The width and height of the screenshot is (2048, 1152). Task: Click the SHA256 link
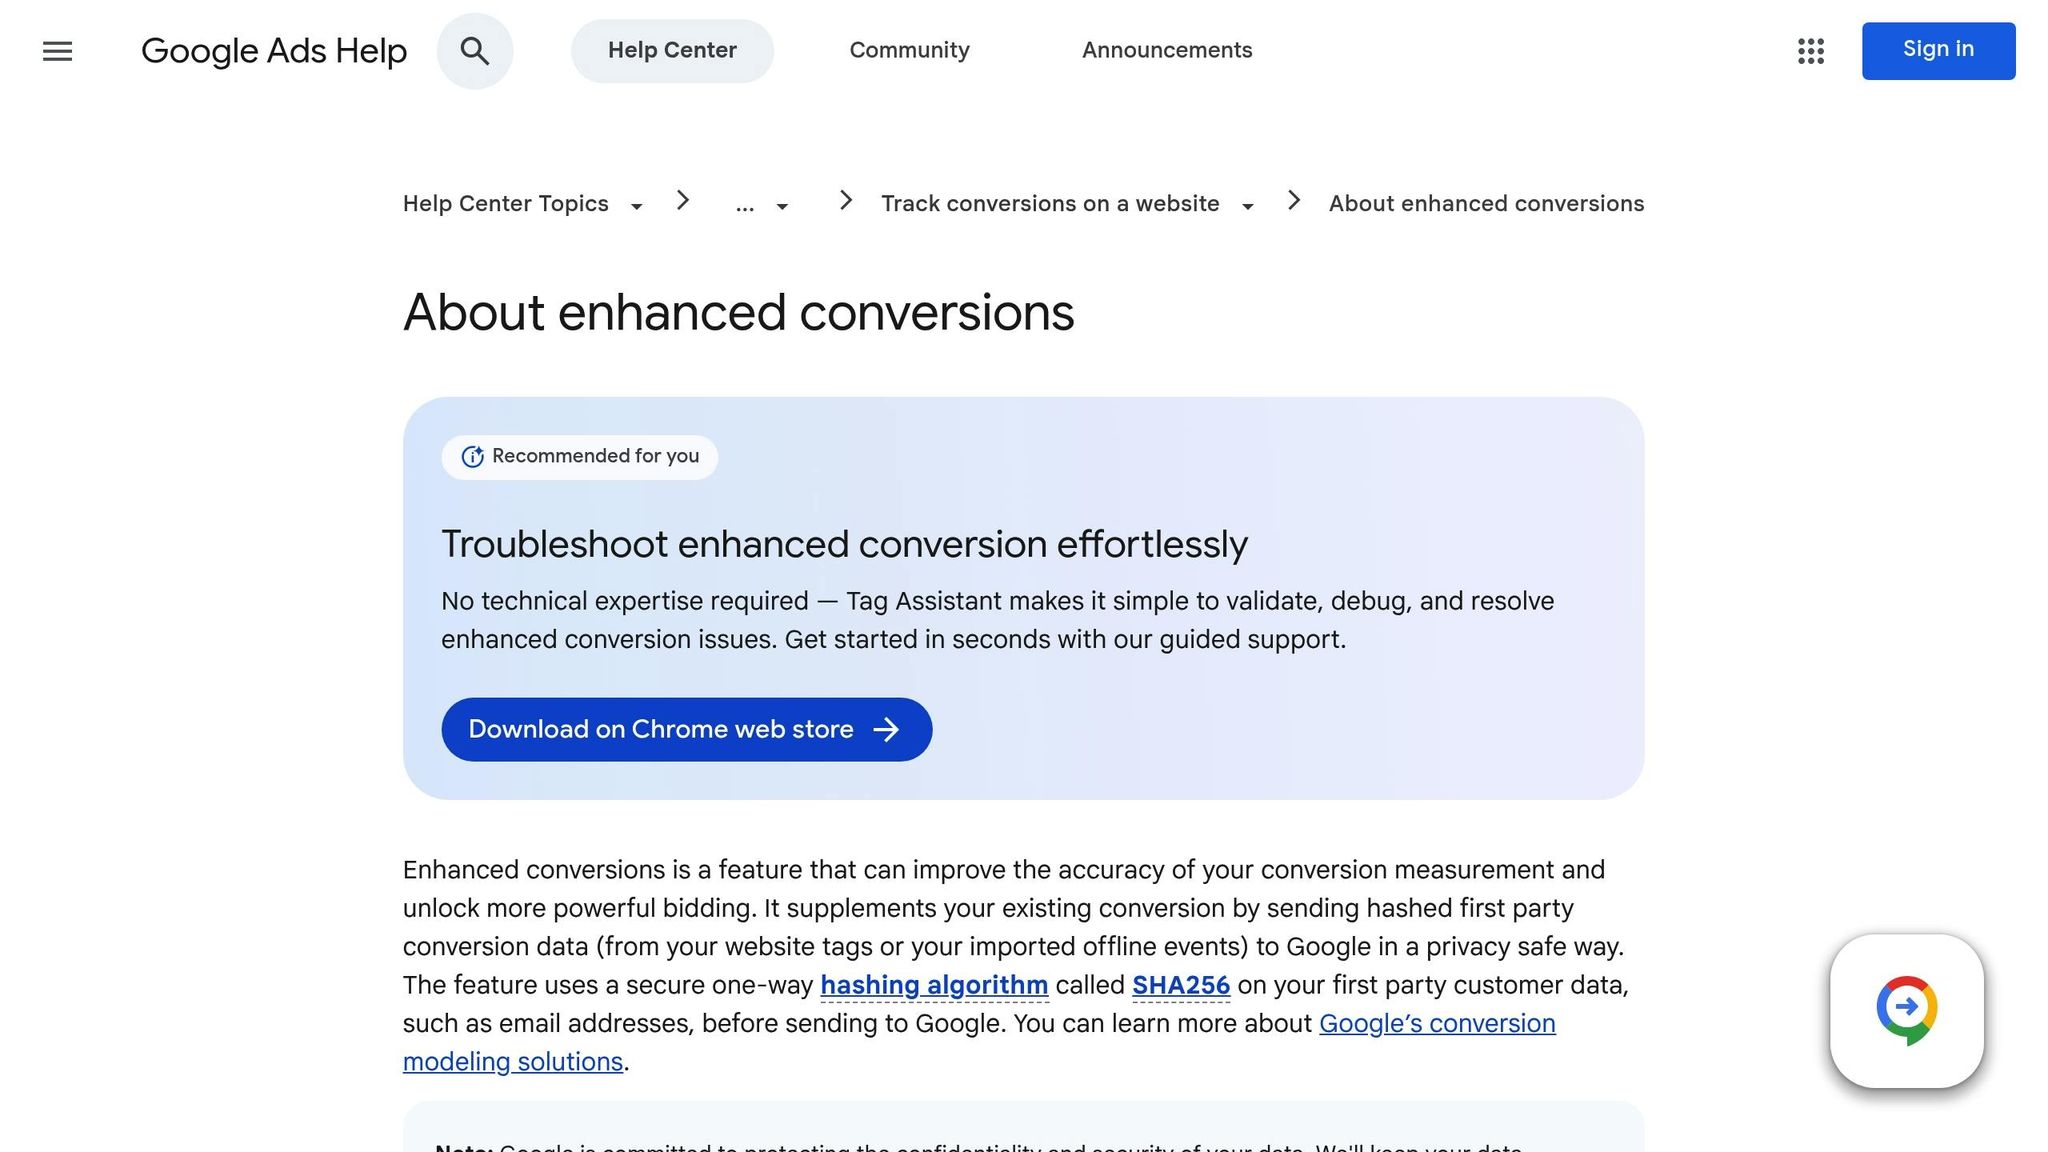tap(1180, 985)
